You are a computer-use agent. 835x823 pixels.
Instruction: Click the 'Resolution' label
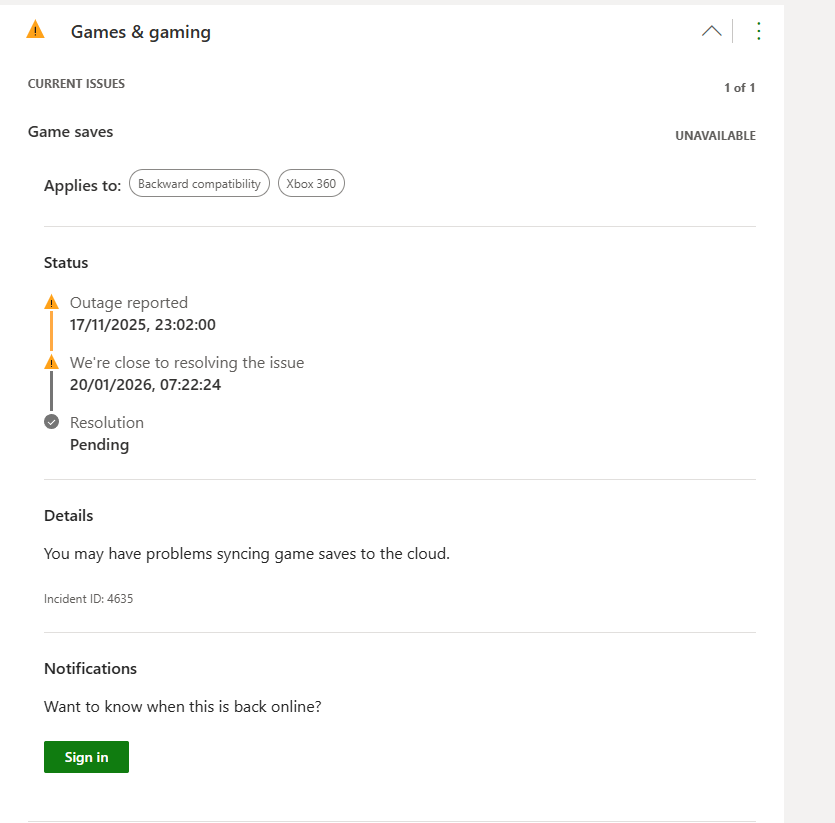pos(107,422)
